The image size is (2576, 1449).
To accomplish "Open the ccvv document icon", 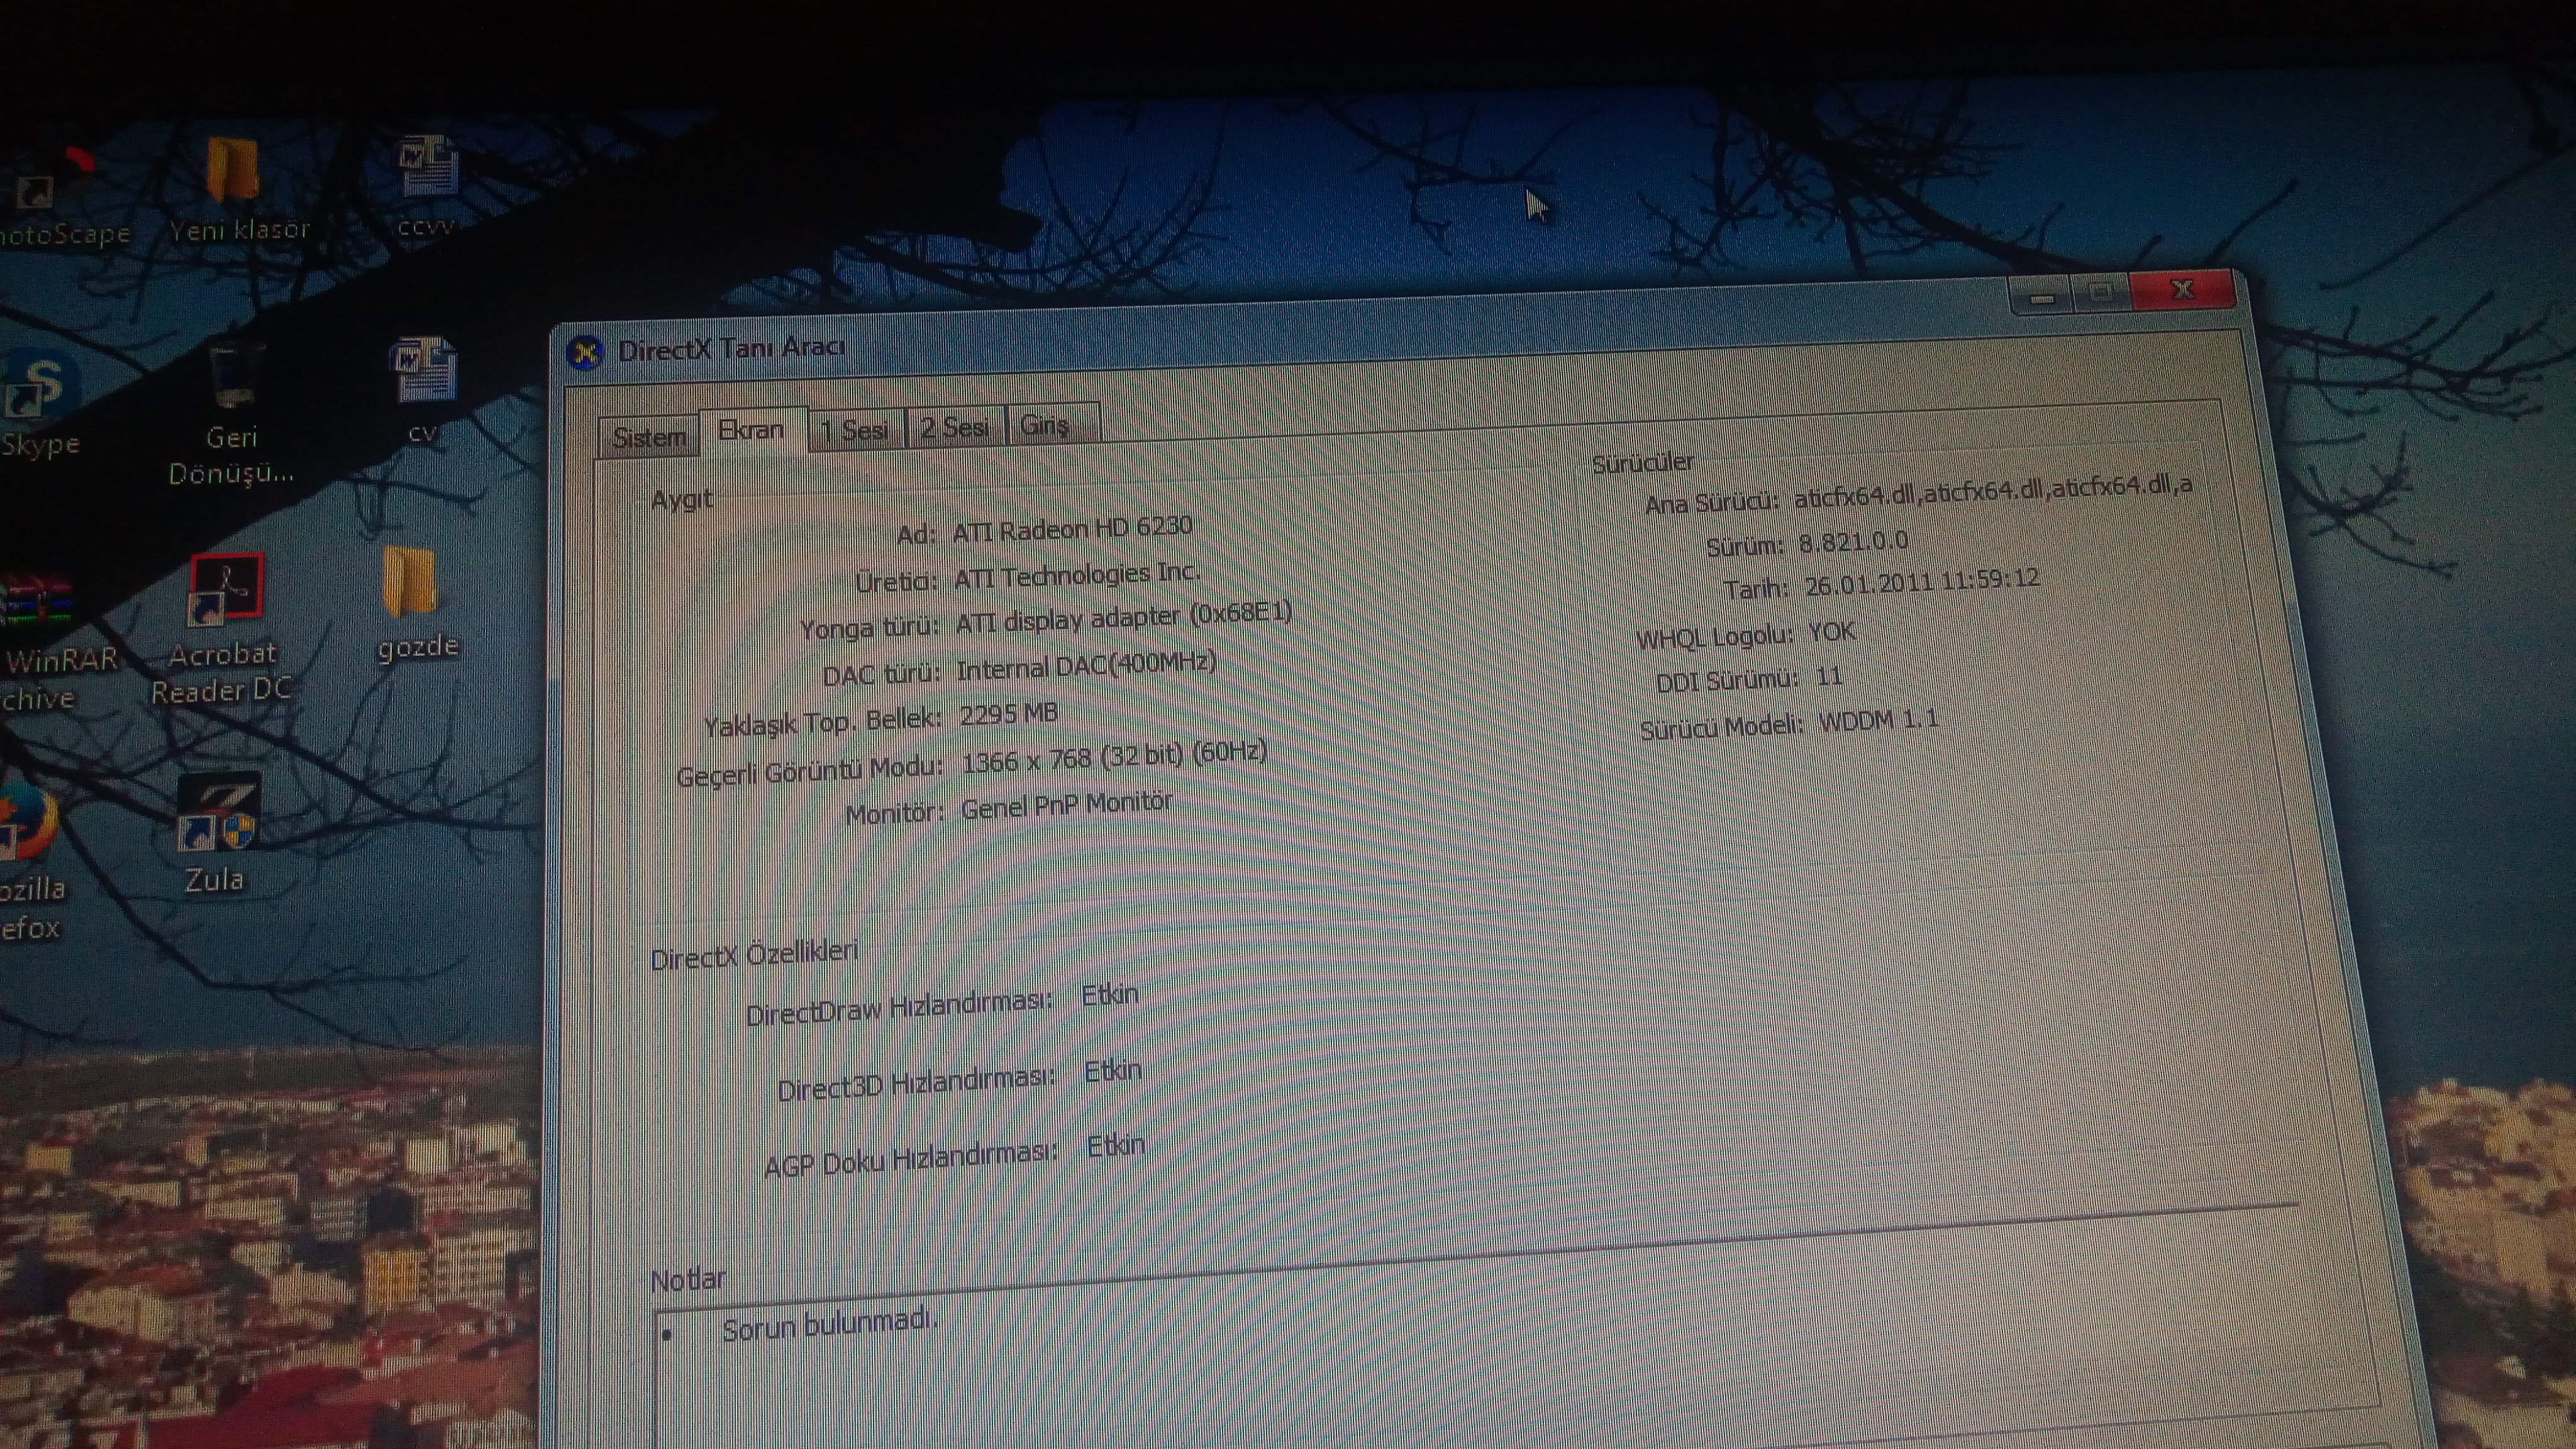I will coord(427,186).
